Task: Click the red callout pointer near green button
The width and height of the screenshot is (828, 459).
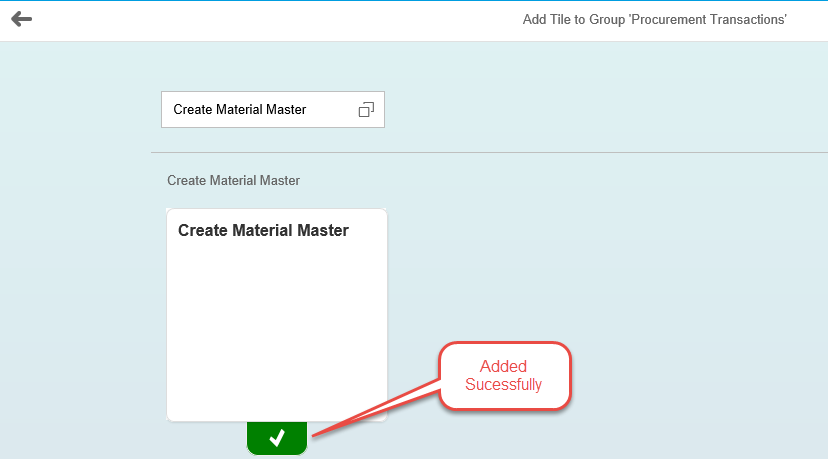Action: pos(375,408)
